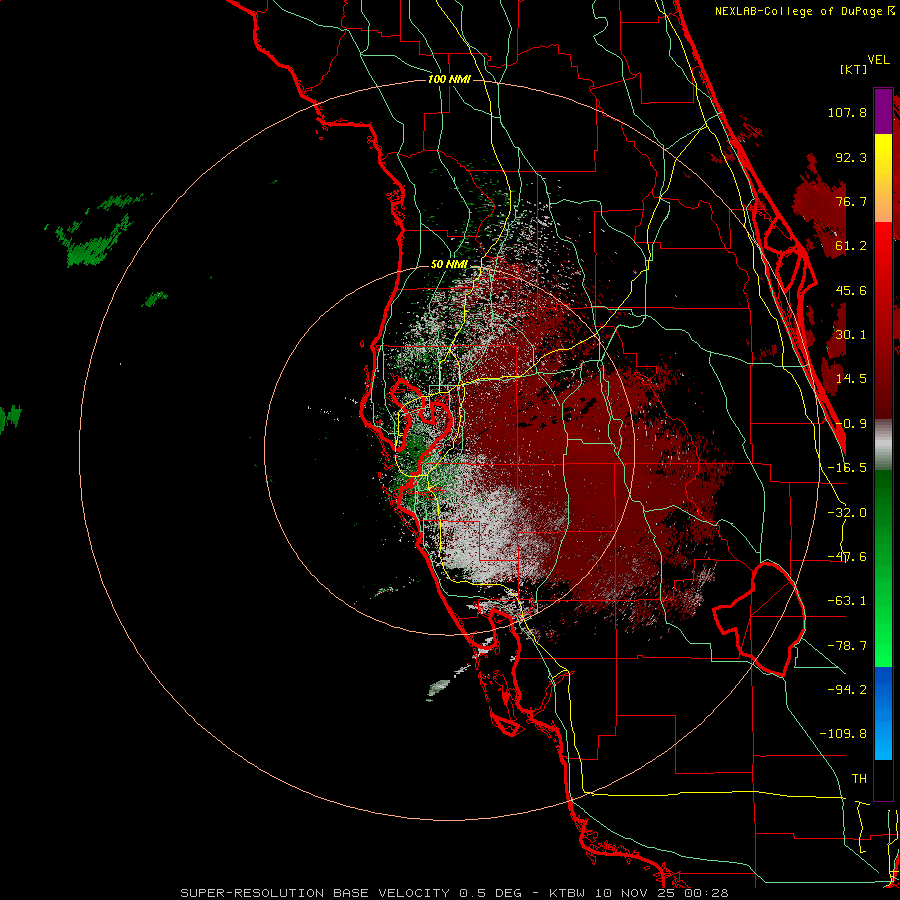
Task: Click the -94.2 velocity scale value
Action: [847, 689]
